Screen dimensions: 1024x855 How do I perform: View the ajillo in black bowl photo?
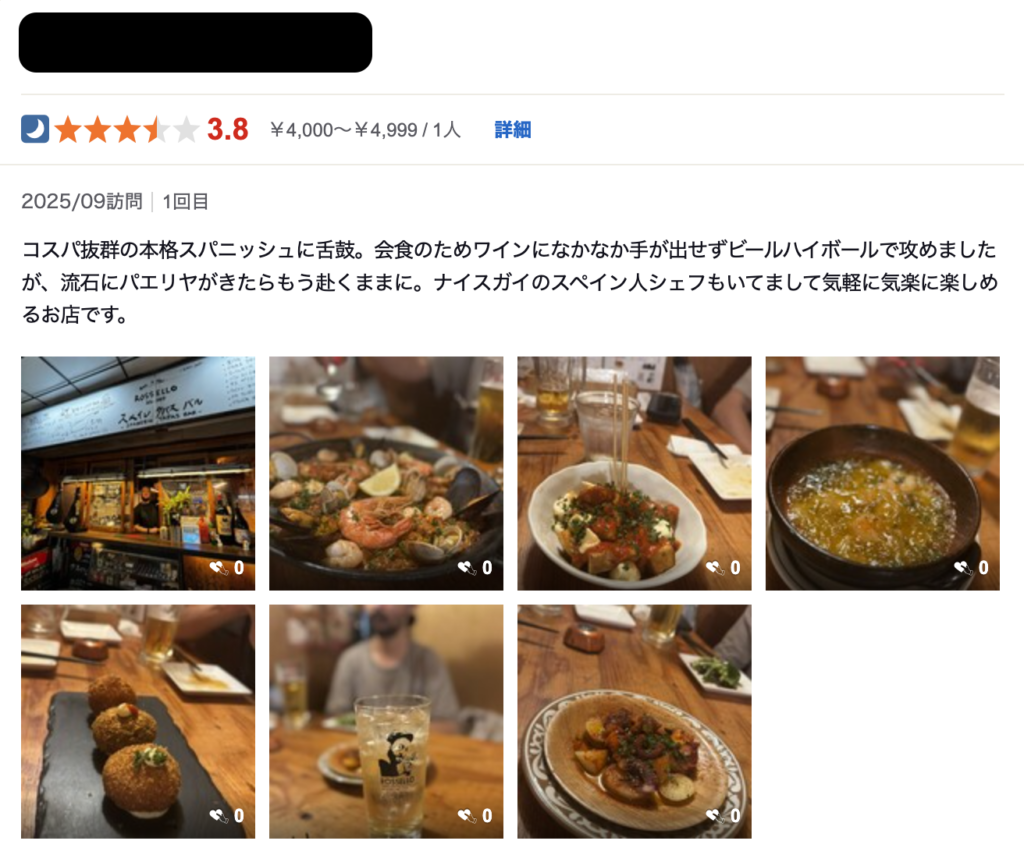point(882,474)
